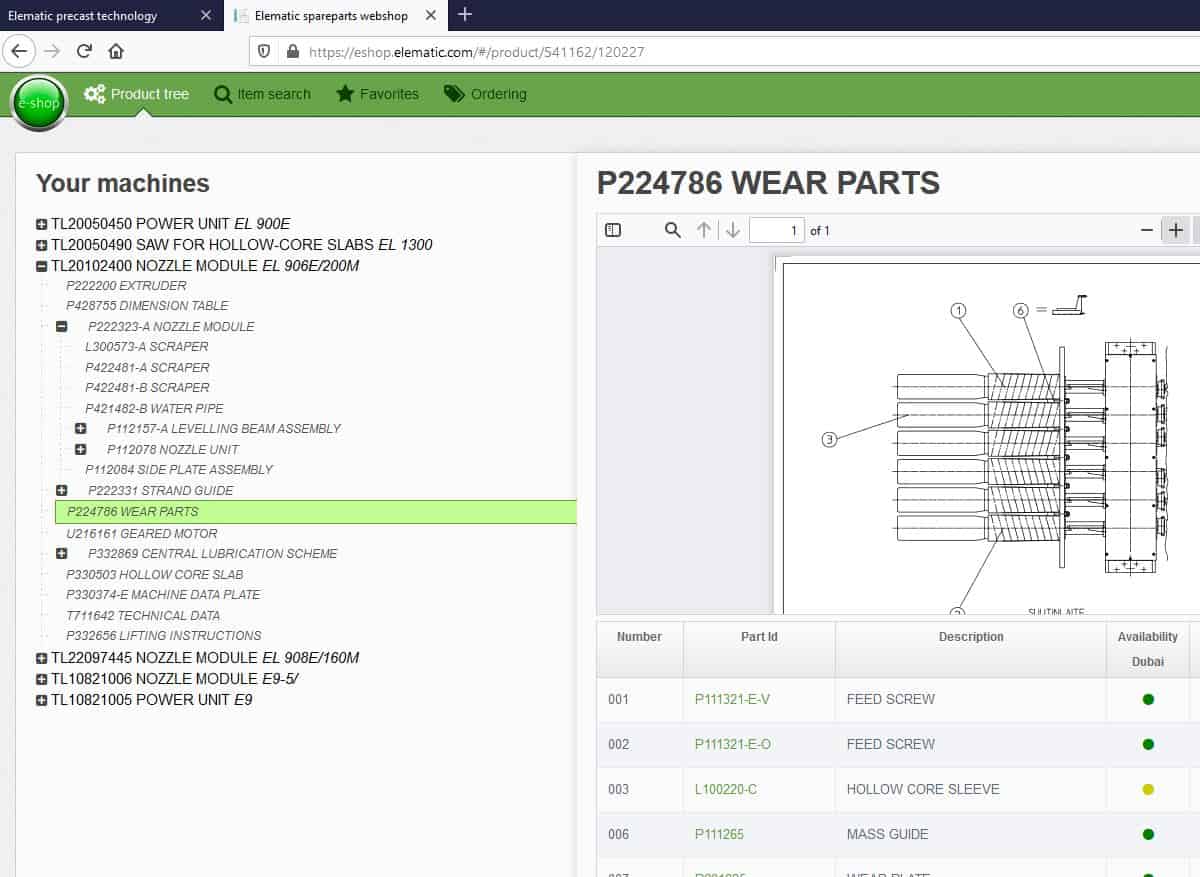Click the browser back arrow
Viewport: 1200px width, 877px height.
[20, 51]
